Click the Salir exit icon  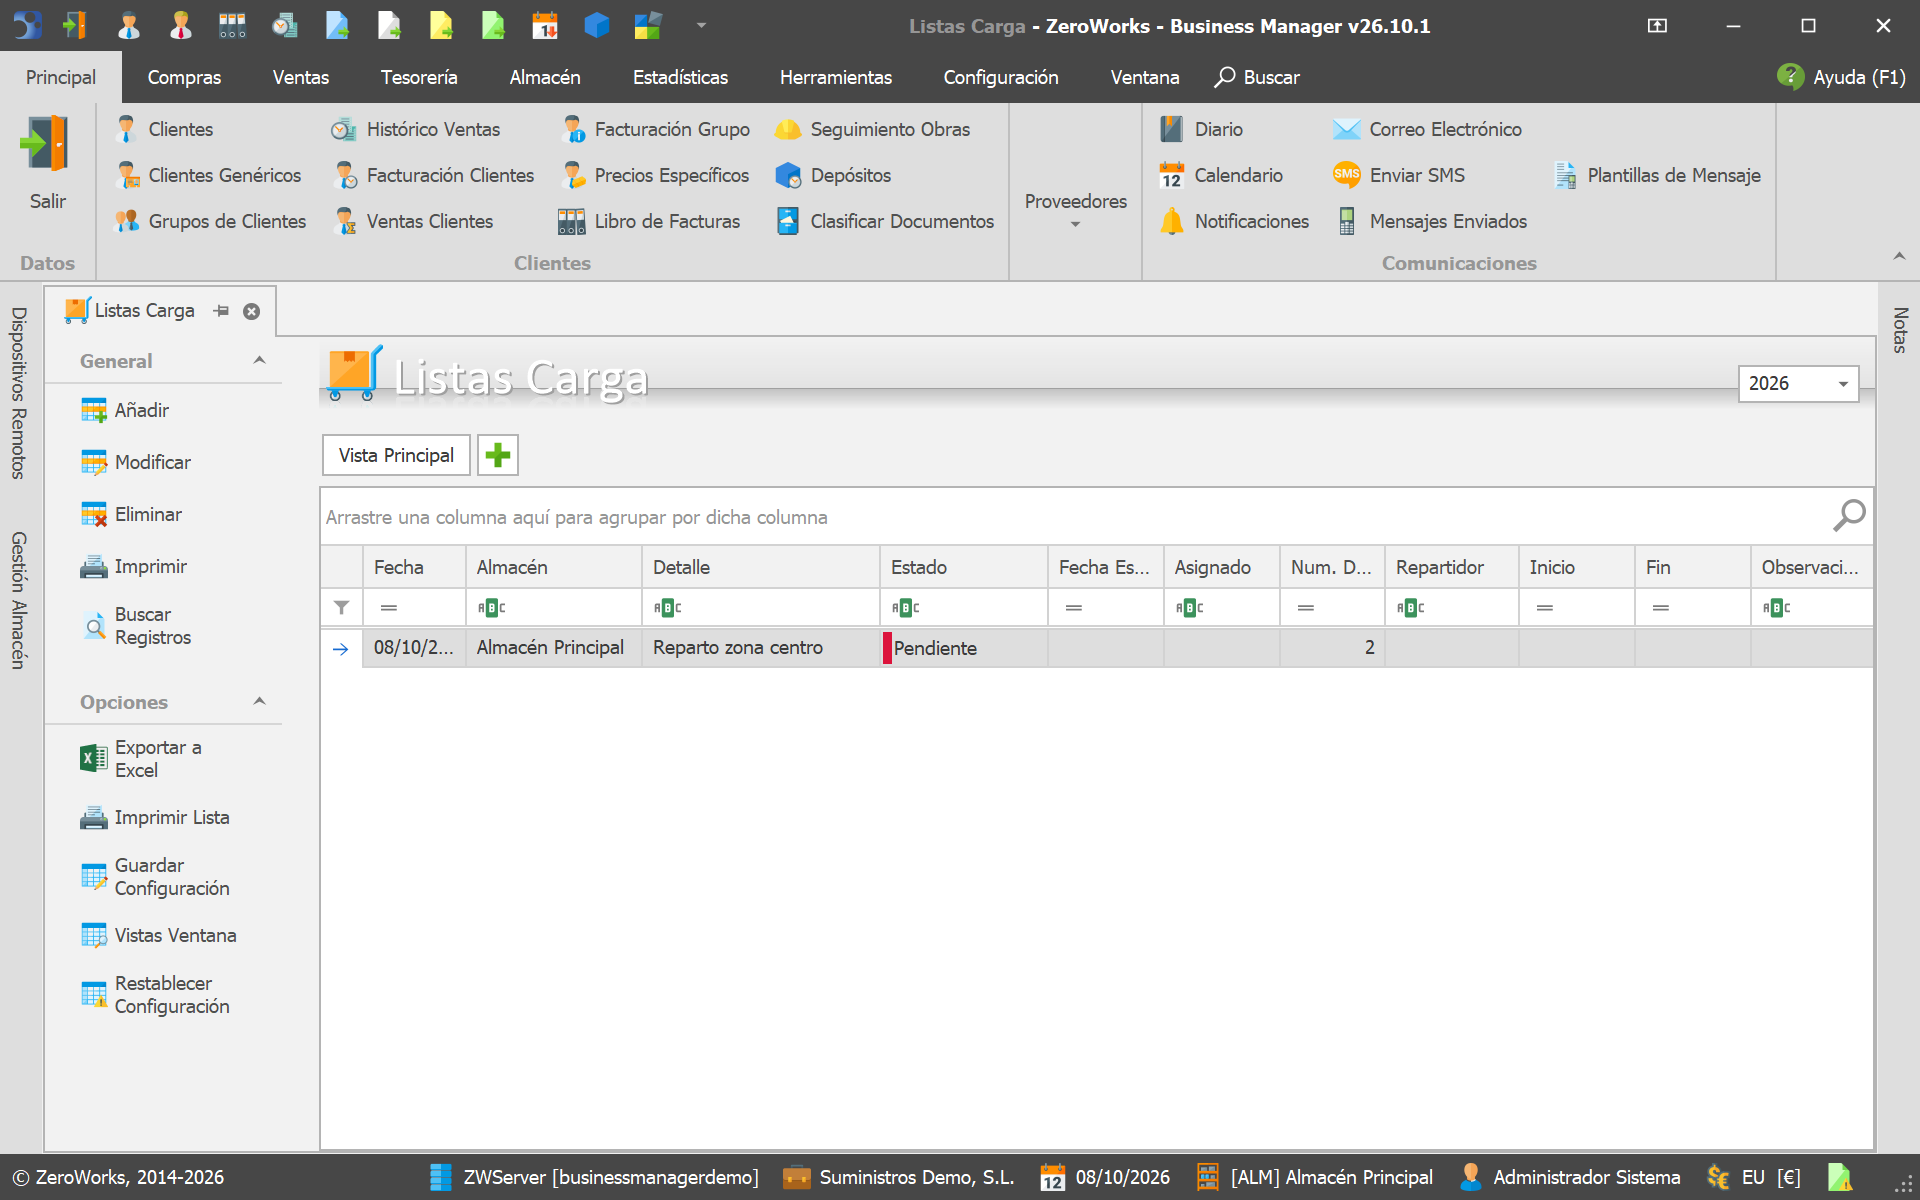(45, 144)
